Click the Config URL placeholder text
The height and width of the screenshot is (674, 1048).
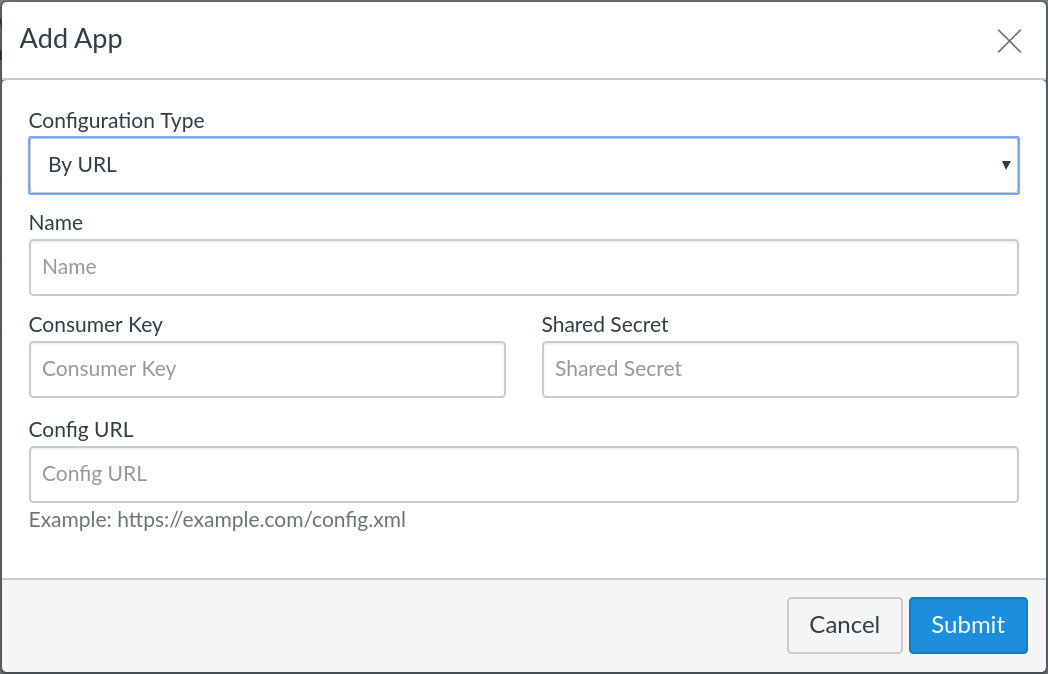click(95, 474)
